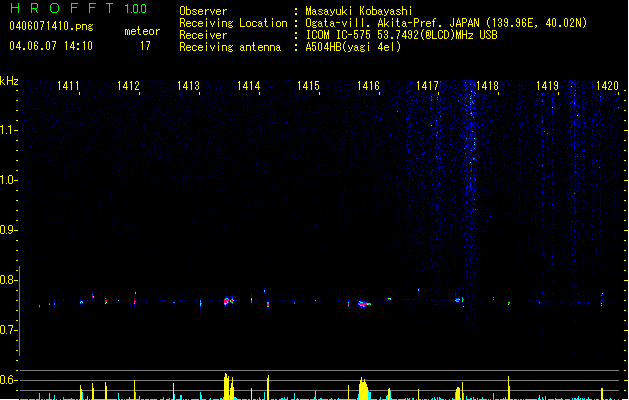Viewport: 629px width, 400px height.
Task: Click the ICOM IC-575 receiver value
Action: click(401, 35)
